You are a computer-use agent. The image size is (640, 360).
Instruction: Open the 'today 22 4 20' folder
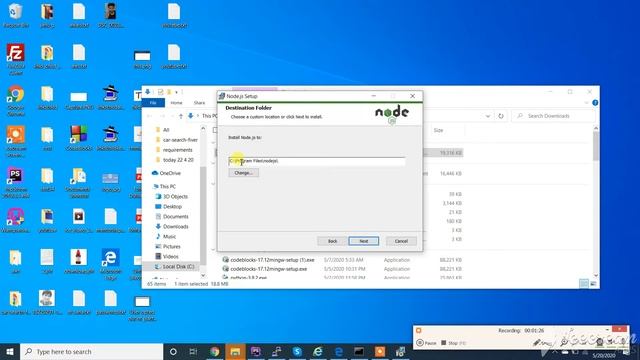(174, 160)
